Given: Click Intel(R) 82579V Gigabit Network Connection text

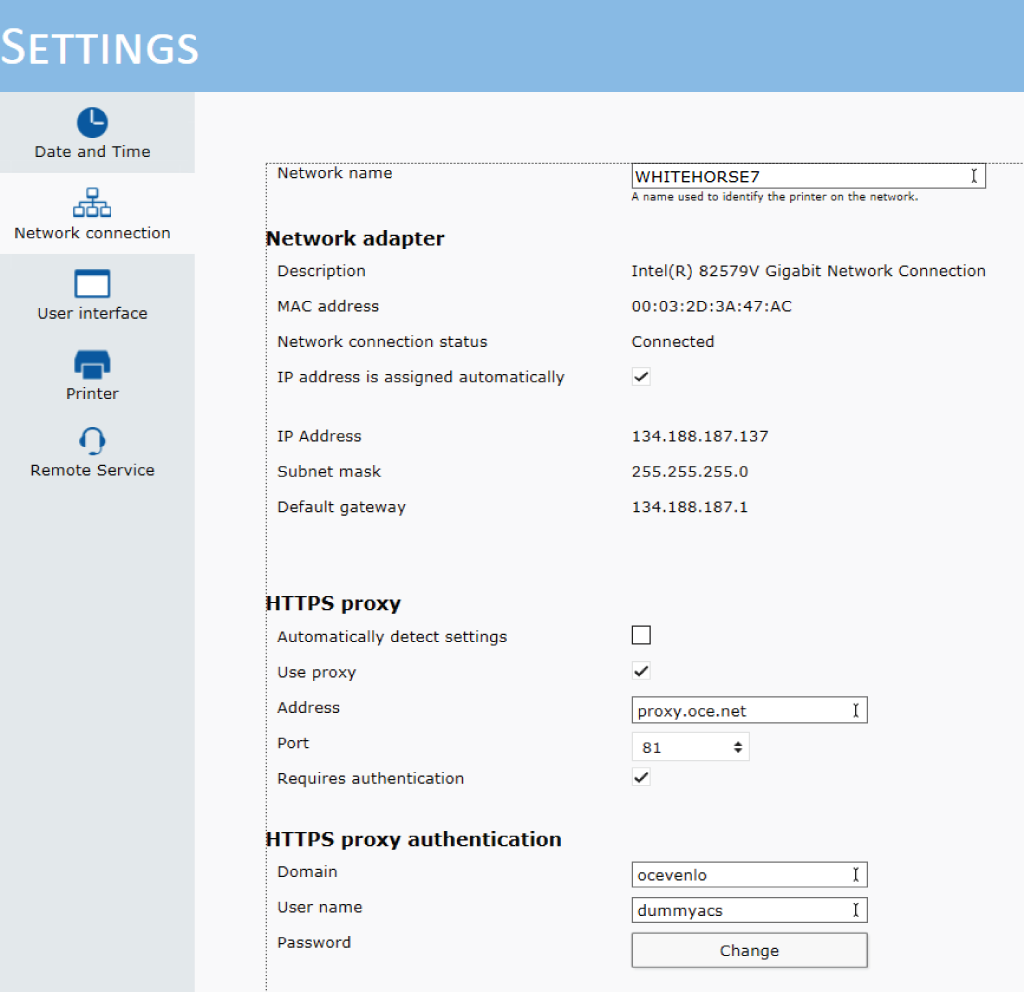Looking at the screenshot, I should tap(808, 271).
